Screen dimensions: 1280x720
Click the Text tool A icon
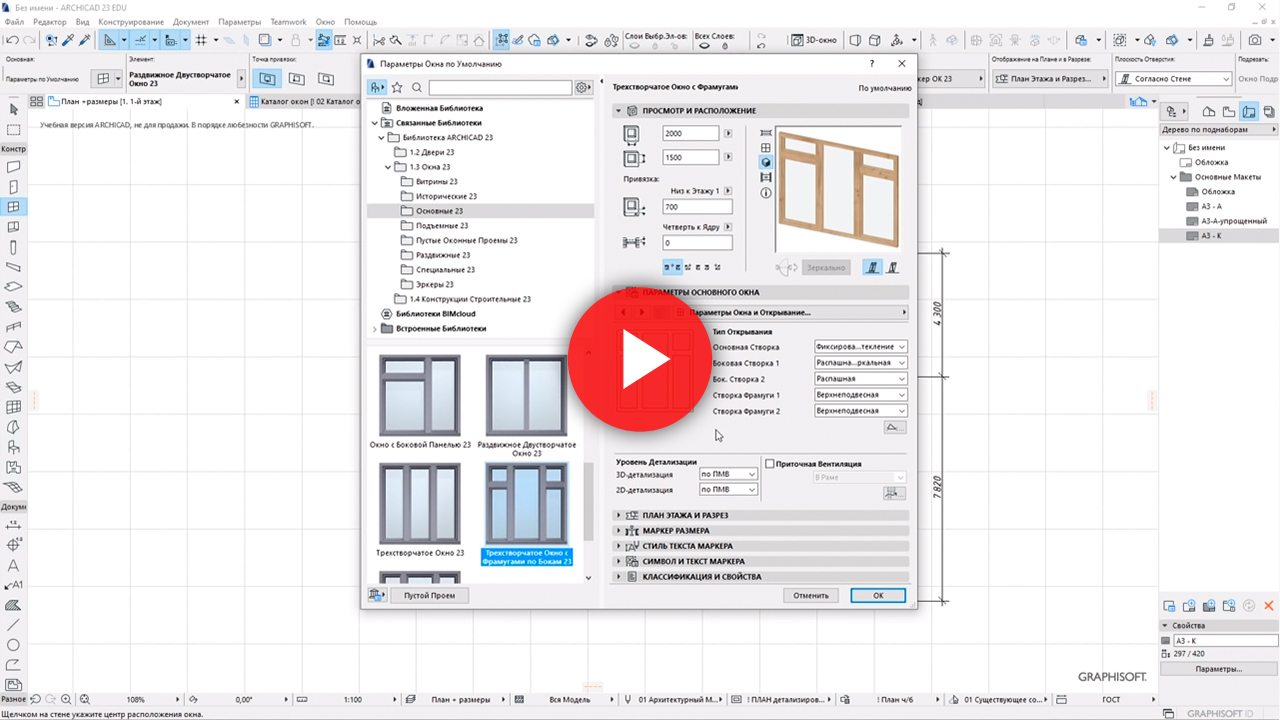(13, 565)
